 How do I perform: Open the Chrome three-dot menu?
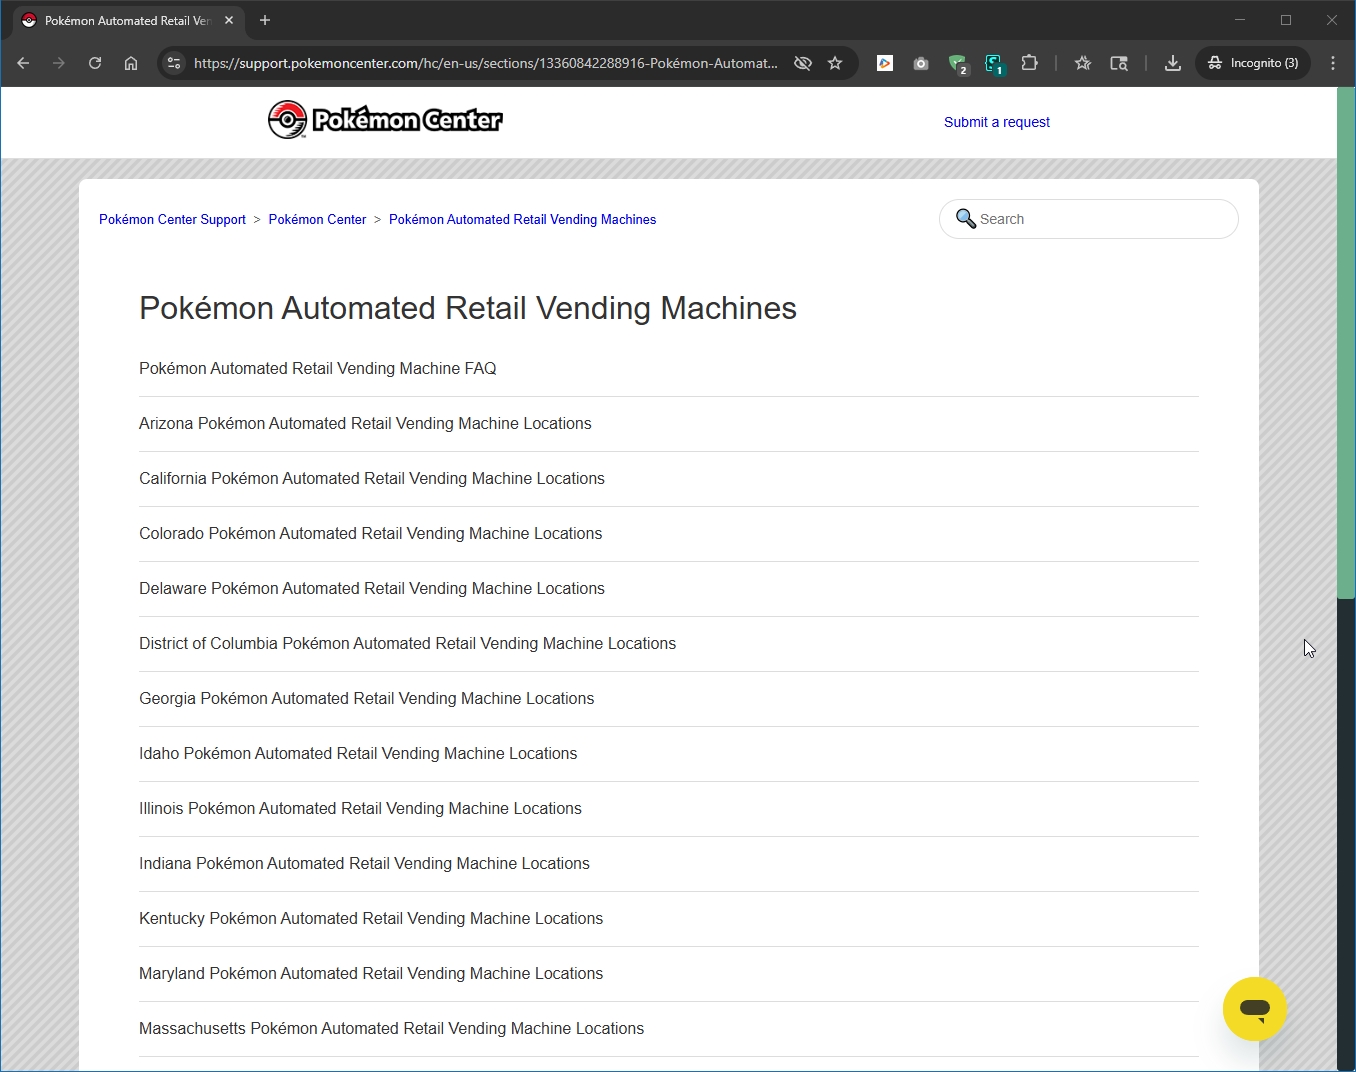pos(1333,63)
